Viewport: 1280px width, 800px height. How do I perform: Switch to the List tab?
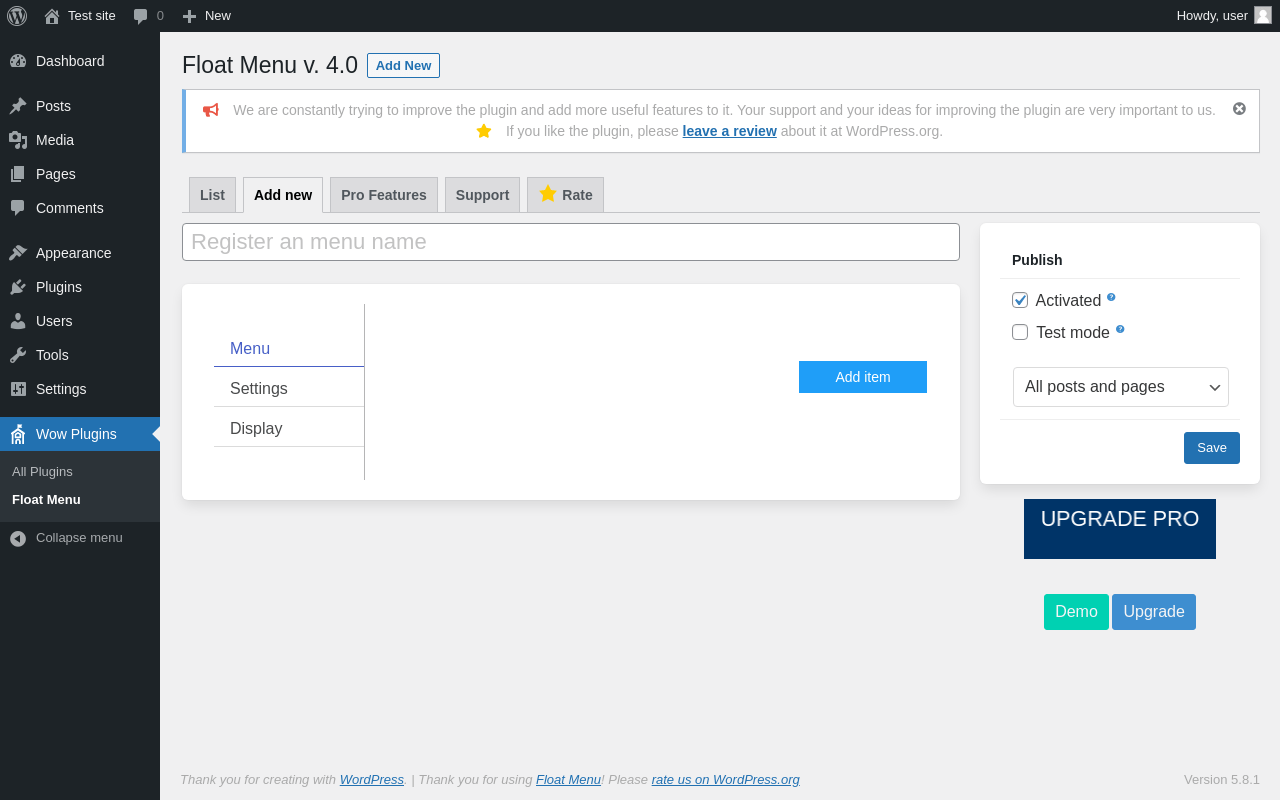(x=212, y=195)
